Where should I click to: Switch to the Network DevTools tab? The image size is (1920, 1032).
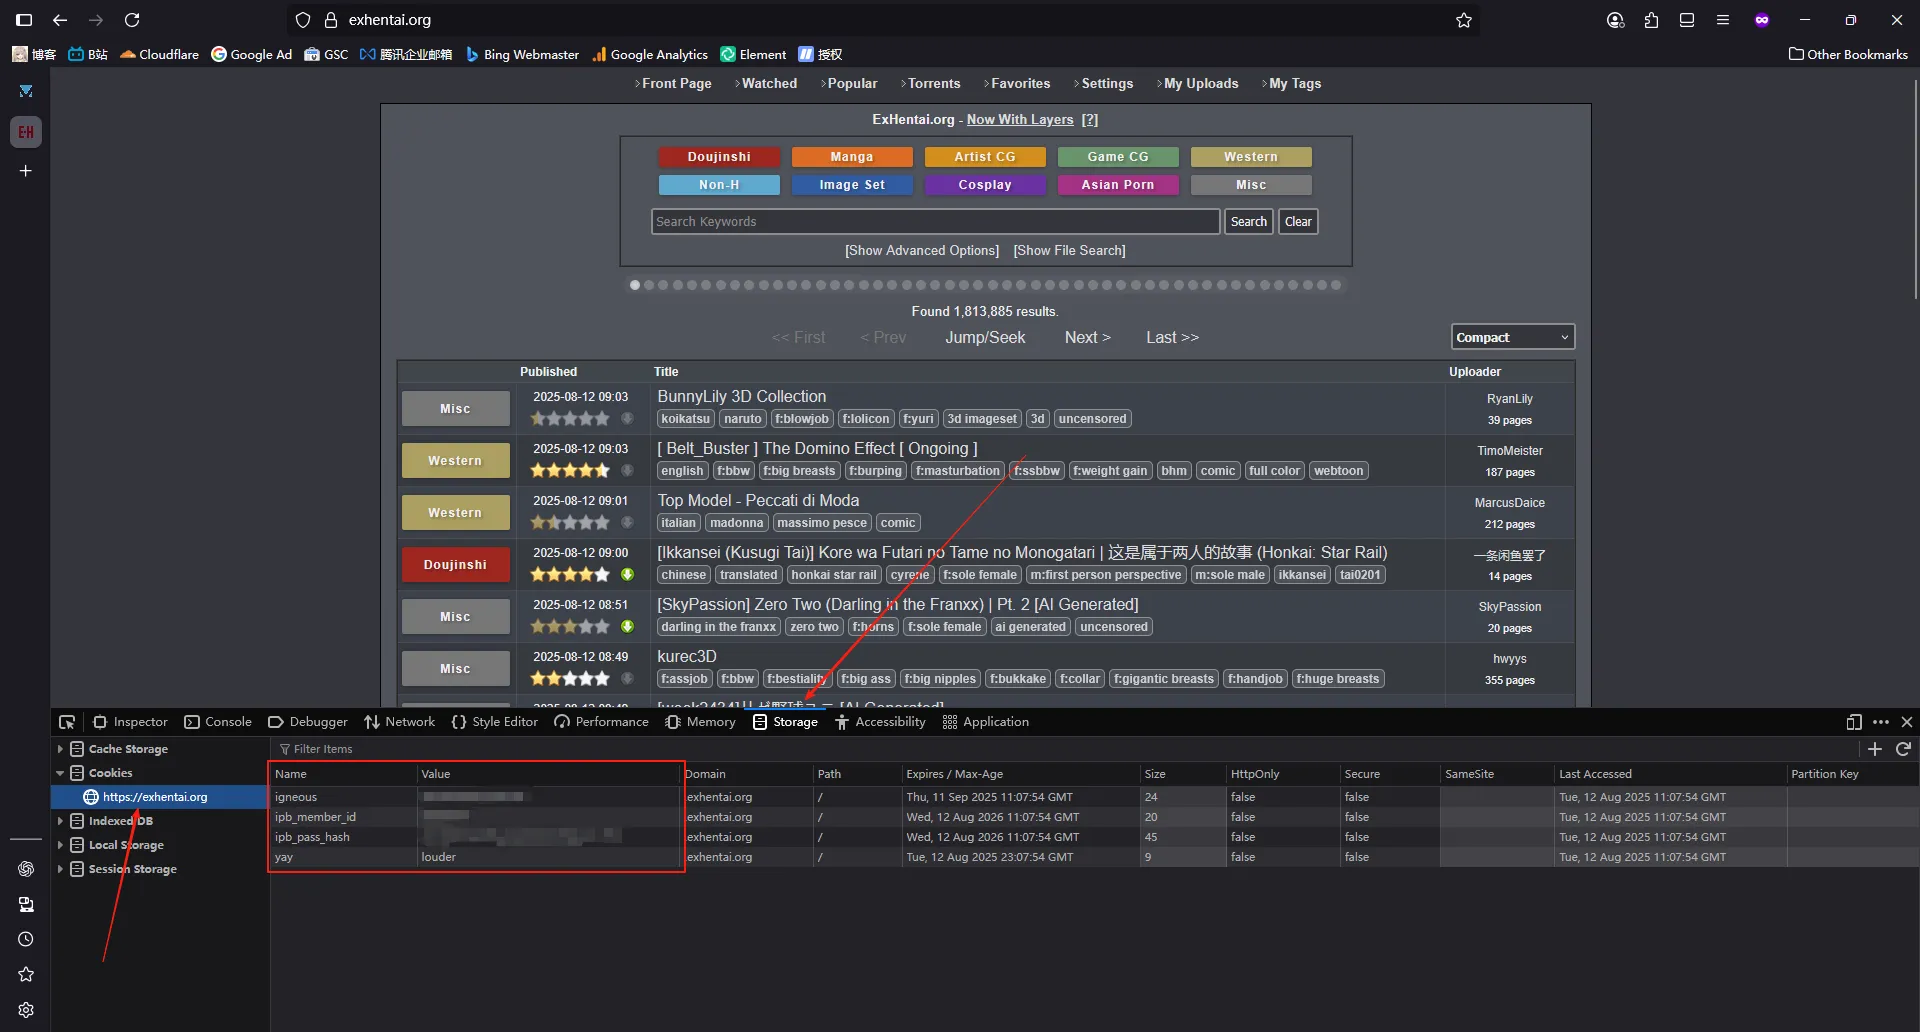coord(400,722)
